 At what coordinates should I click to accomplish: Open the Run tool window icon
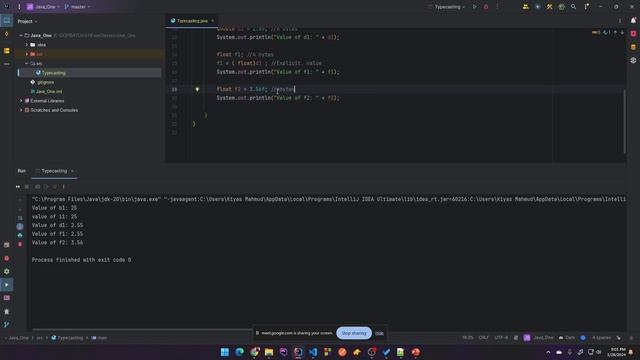coord(7,285)
